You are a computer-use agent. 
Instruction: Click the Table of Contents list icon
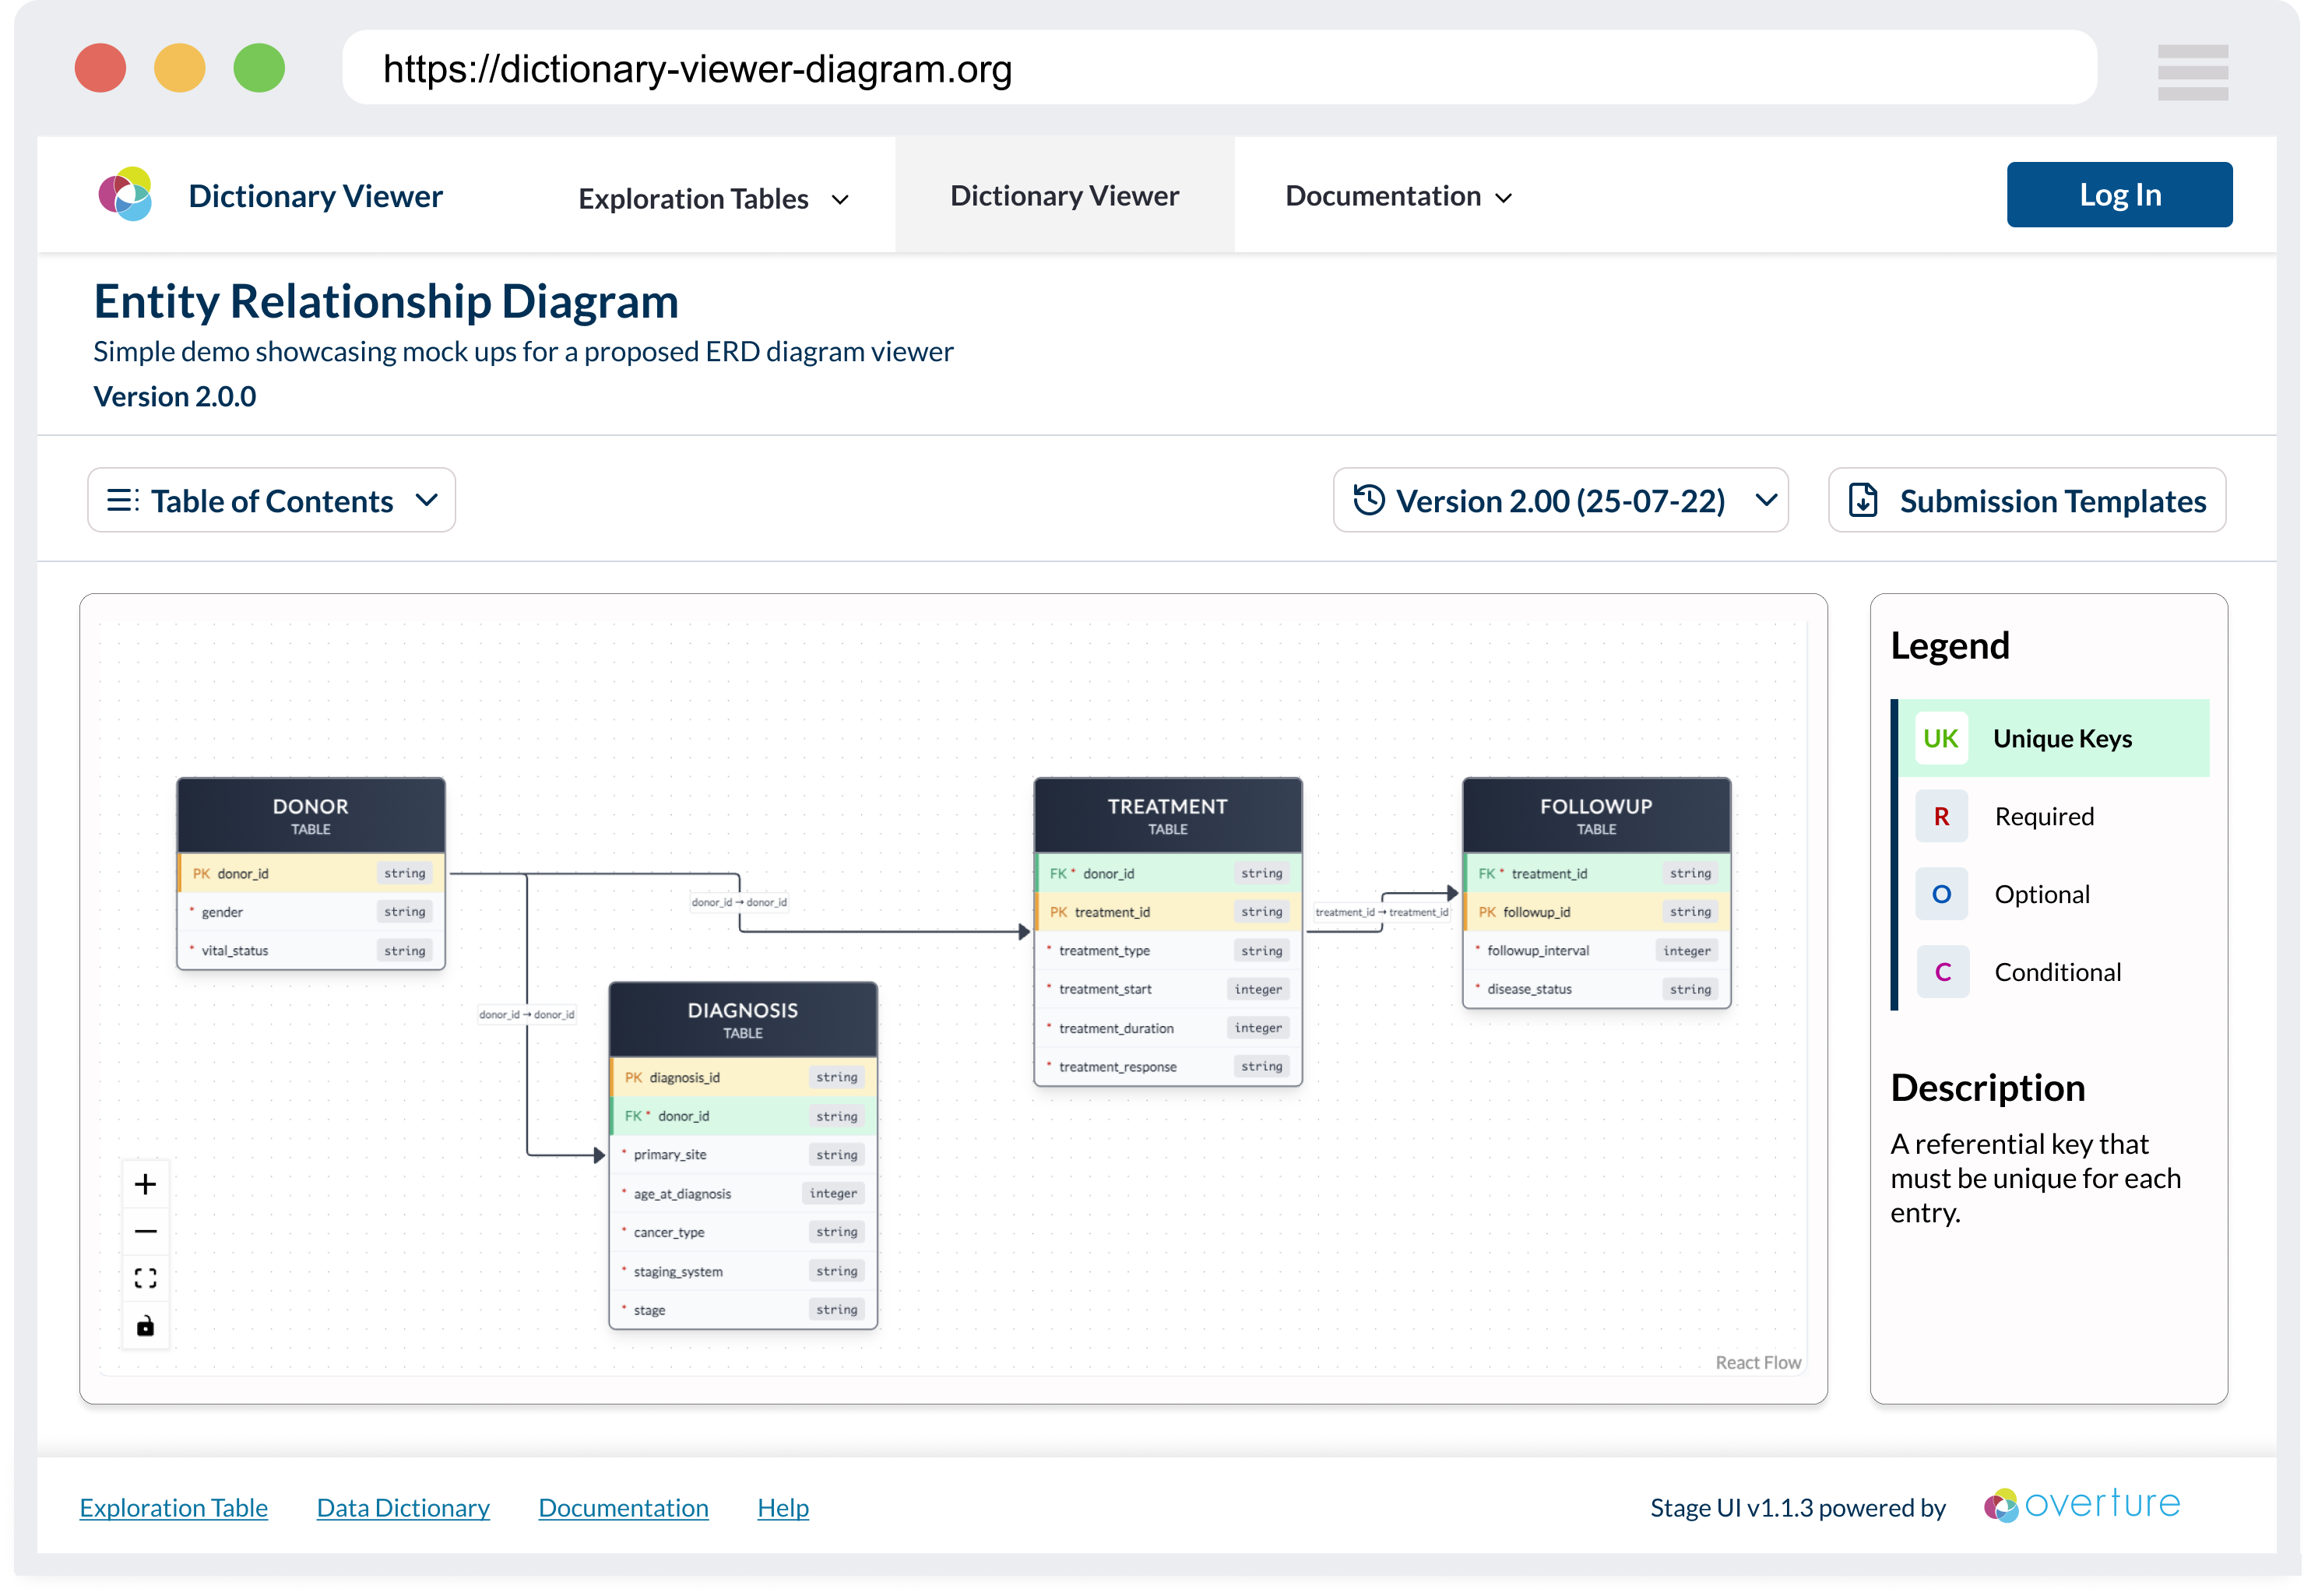tap(122, 500)
